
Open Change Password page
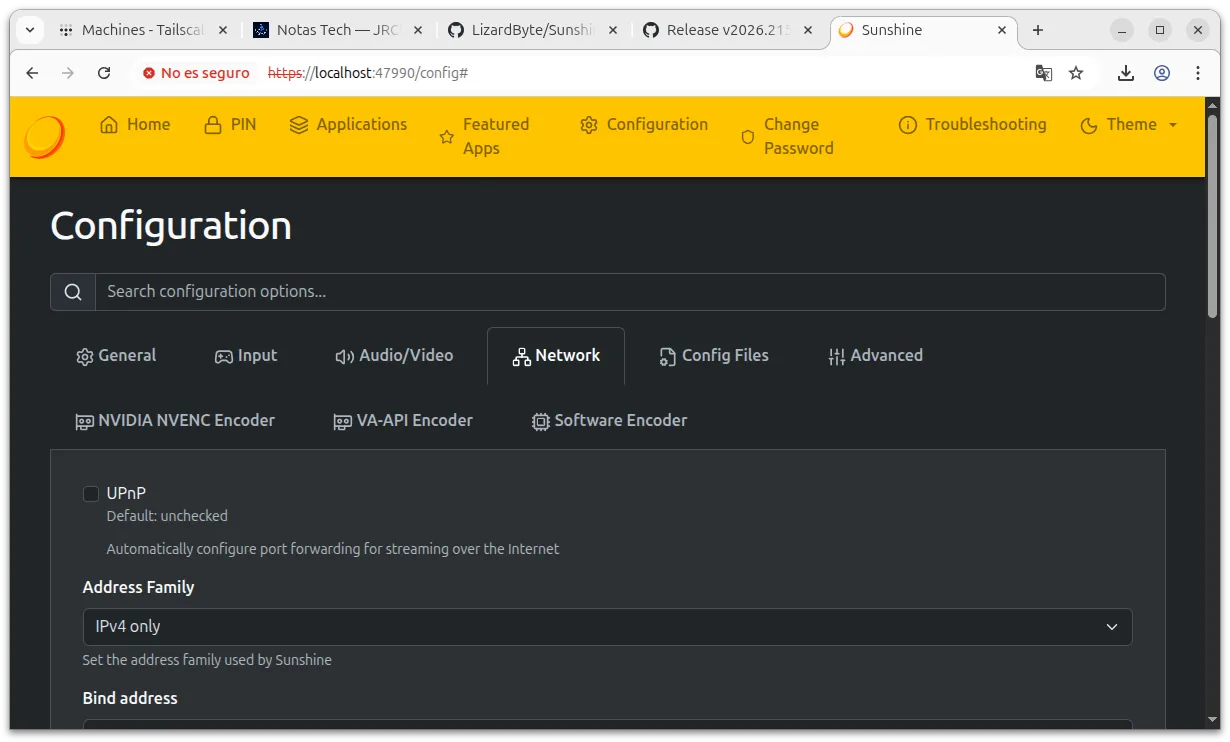click(x=787, y=136)
